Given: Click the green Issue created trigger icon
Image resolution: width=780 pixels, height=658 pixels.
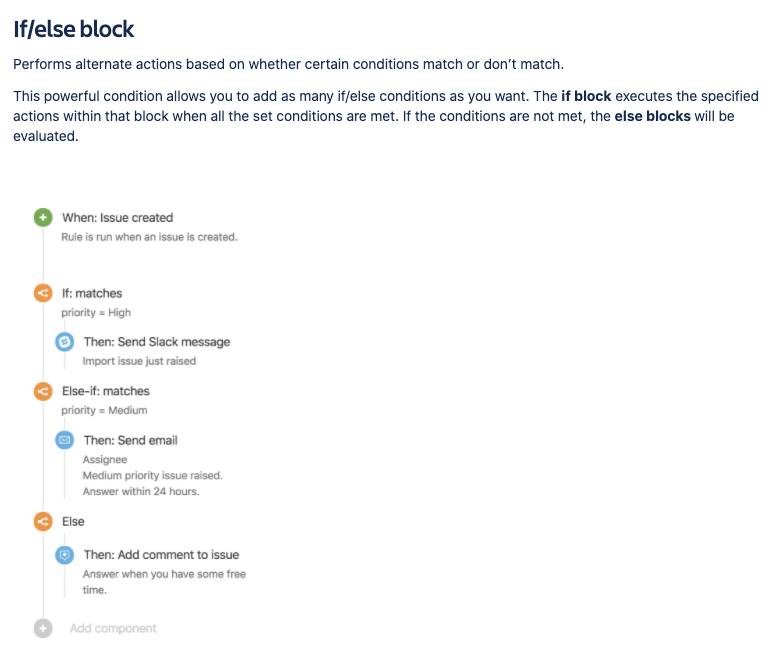Looking at the screenshot, I should pos(43,217).
